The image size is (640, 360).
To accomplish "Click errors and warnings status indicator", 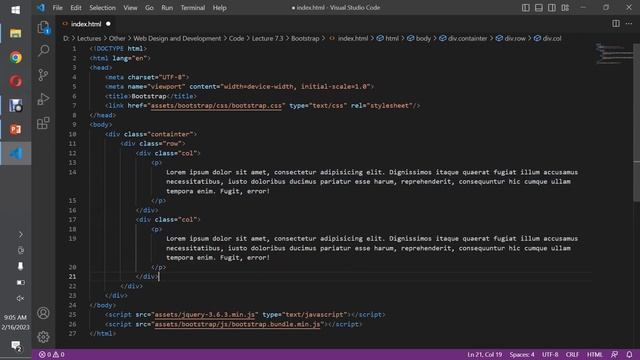I will [52, 354].
